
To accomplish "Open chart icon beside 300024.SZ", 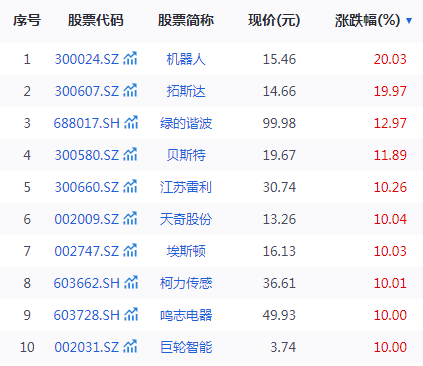I will [x=130, y=58].
